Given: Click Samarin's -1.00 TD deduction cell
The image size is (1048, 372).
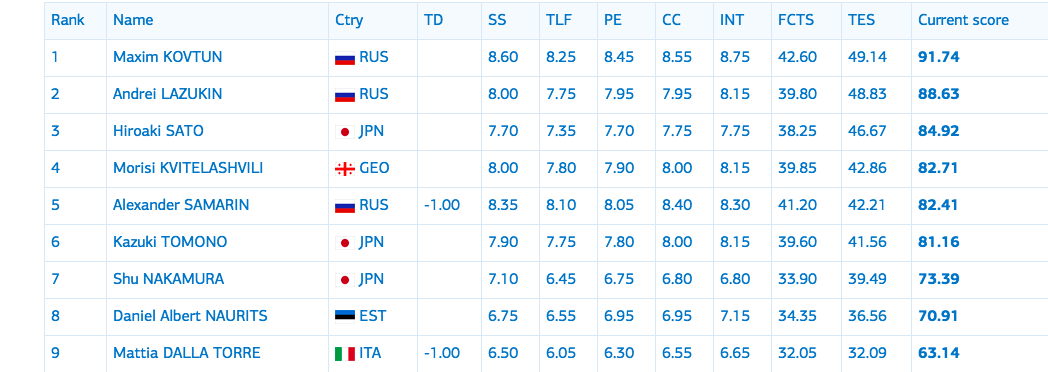Looking at the screenshot, I should [442, 204].
